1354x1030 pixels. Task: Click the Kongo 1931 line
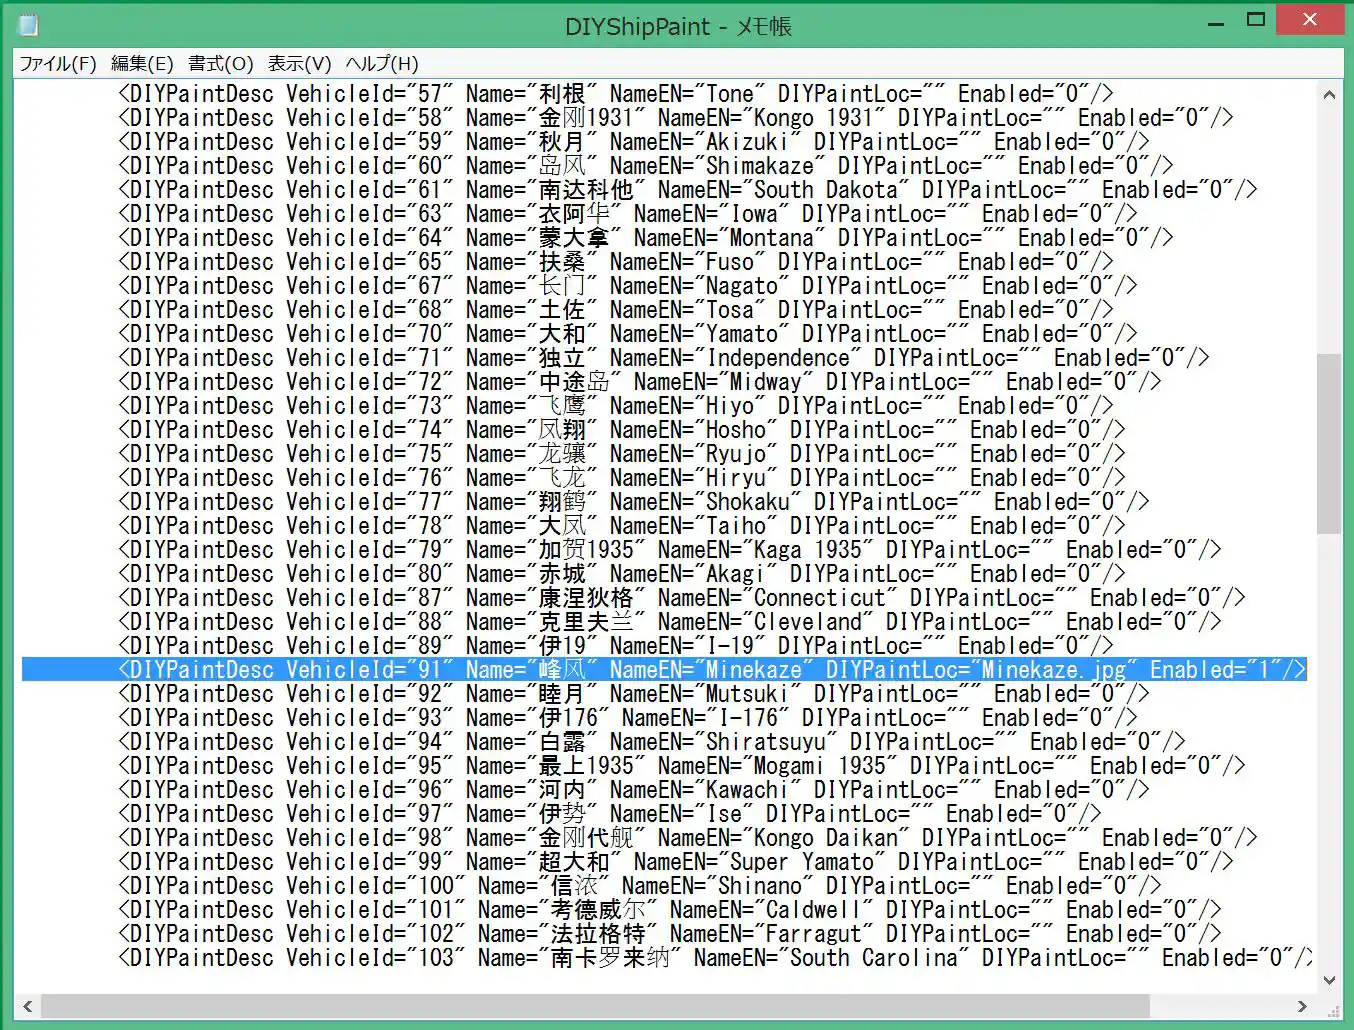point(675,118)
